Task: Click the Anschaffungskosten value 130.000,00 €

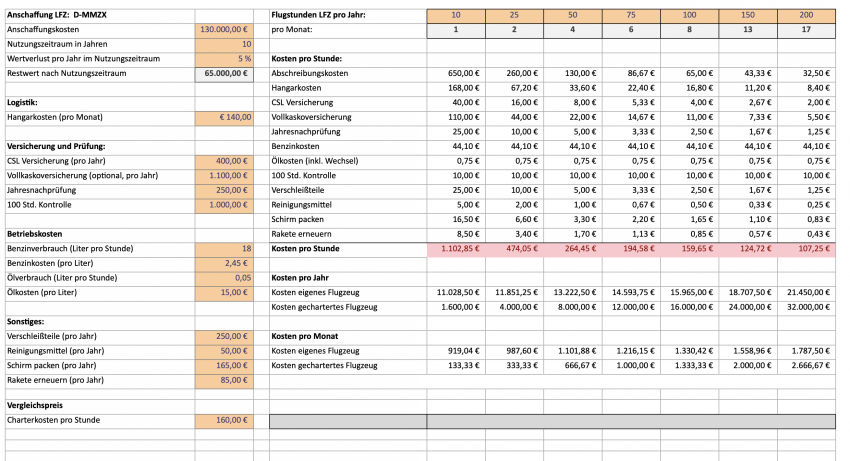Action: tap(224, 30)
